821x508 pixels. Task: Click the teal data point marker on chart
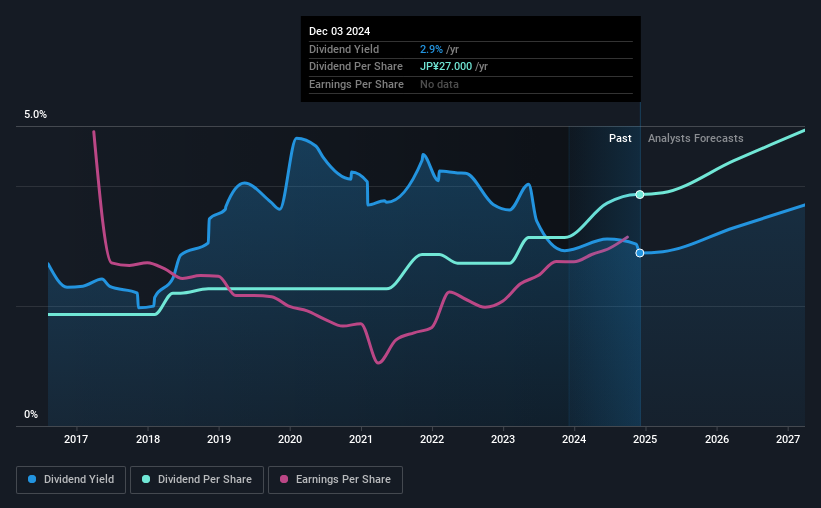pos(640,194)
